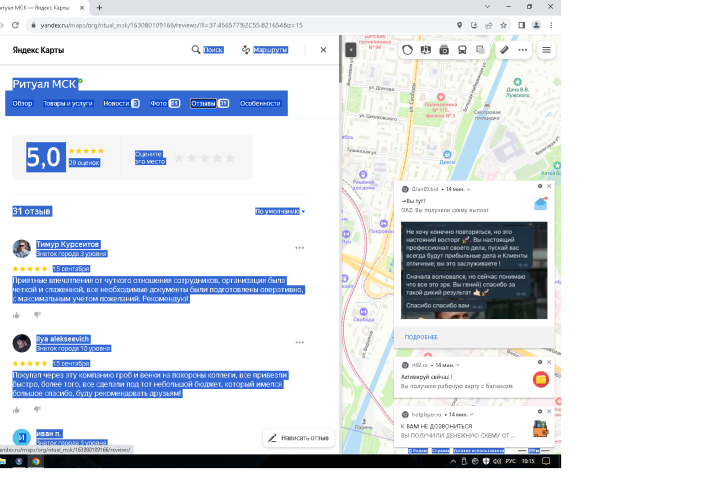Screen dimensions: 720x480
Task: Open options menu for Тимур Курсеитов's review
Action: click(x=299, y=248)
